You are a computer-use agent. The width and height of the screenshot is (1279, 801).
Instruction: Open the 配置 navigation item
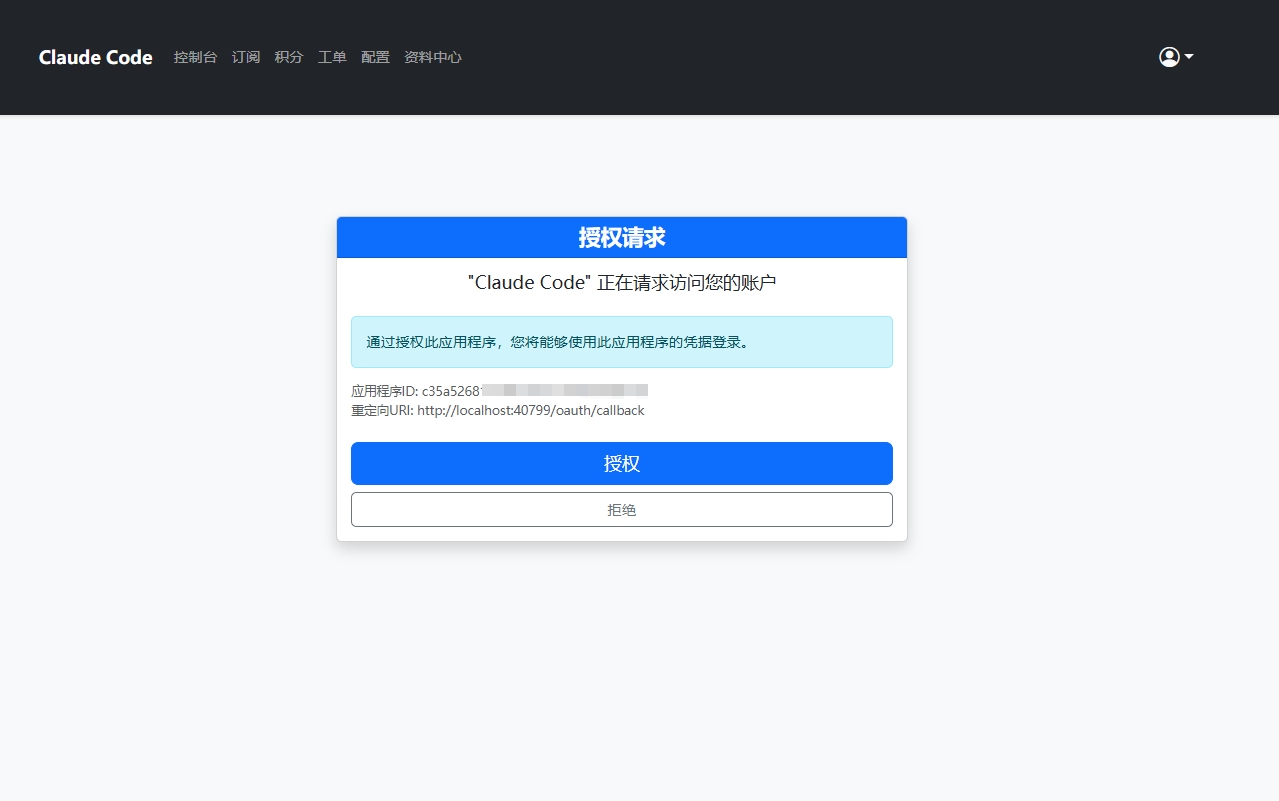375,57
